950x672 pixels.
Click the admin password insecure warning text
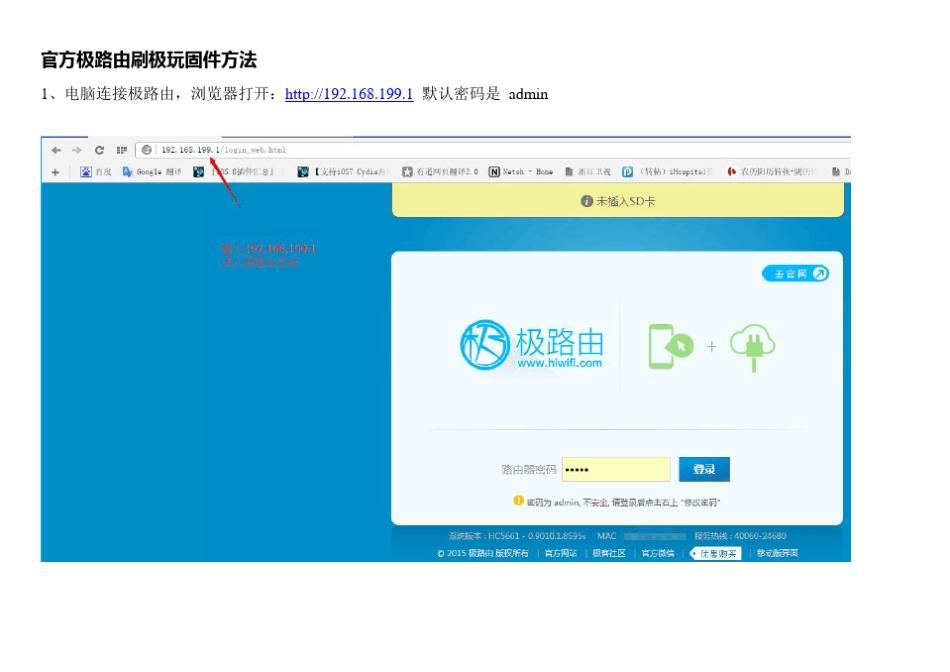point(623,502)
